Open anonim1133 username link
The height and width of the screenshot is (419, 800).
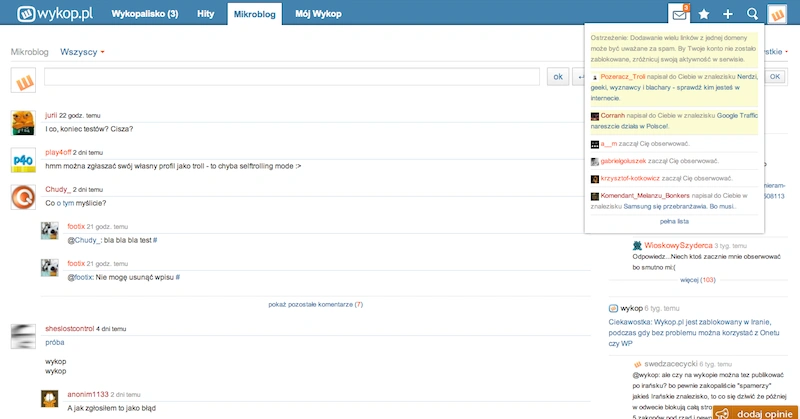click(x=88, y=395)
